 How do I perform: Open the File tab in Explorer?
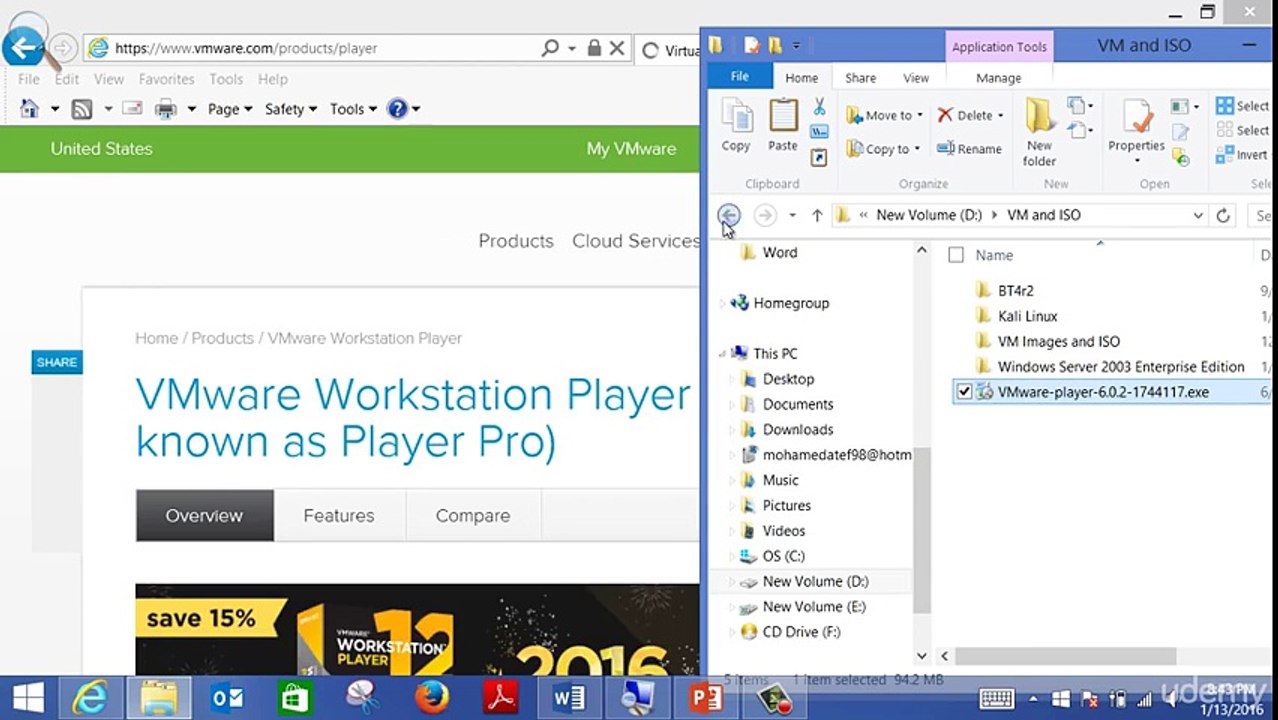tap(739, 77)
